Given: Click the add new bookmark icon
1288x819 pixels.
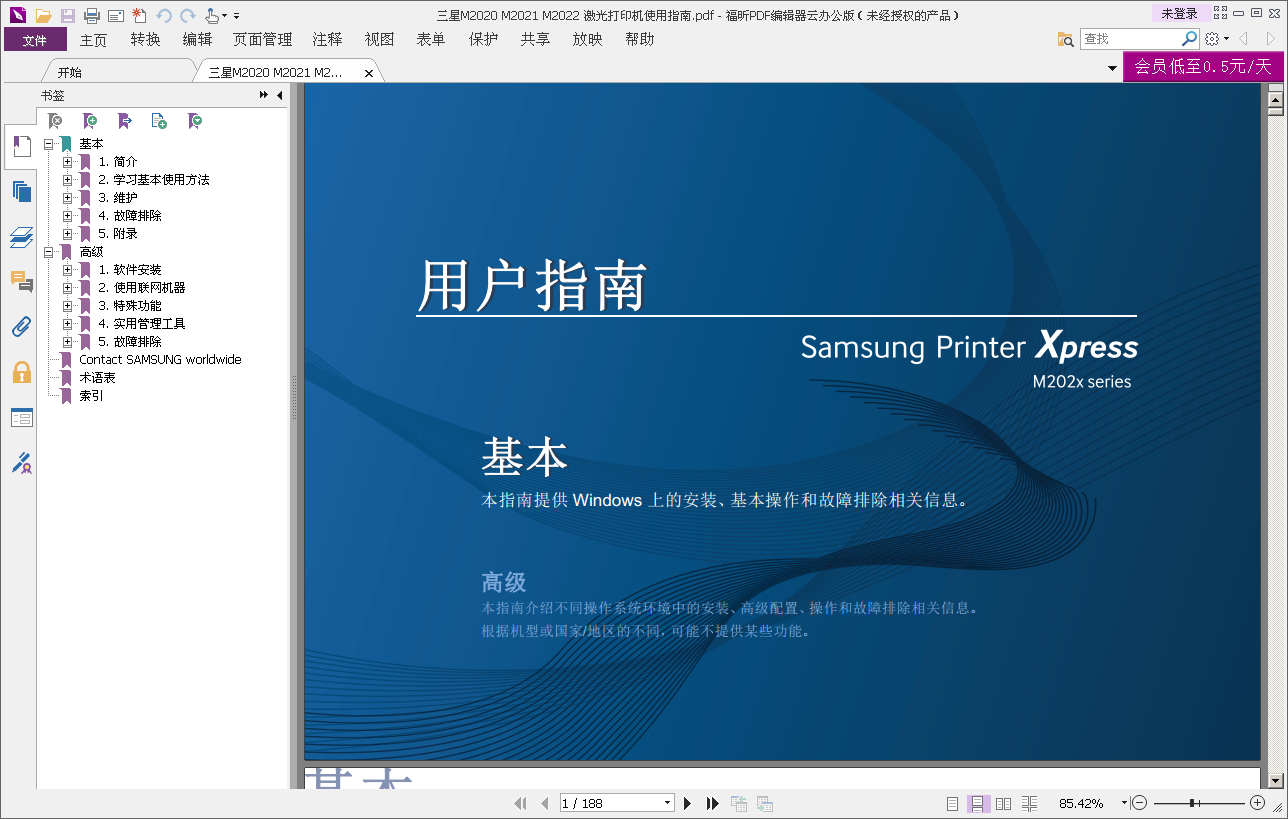Looking at the screenshot, I should pyautogui.click(x=90, y=121).
